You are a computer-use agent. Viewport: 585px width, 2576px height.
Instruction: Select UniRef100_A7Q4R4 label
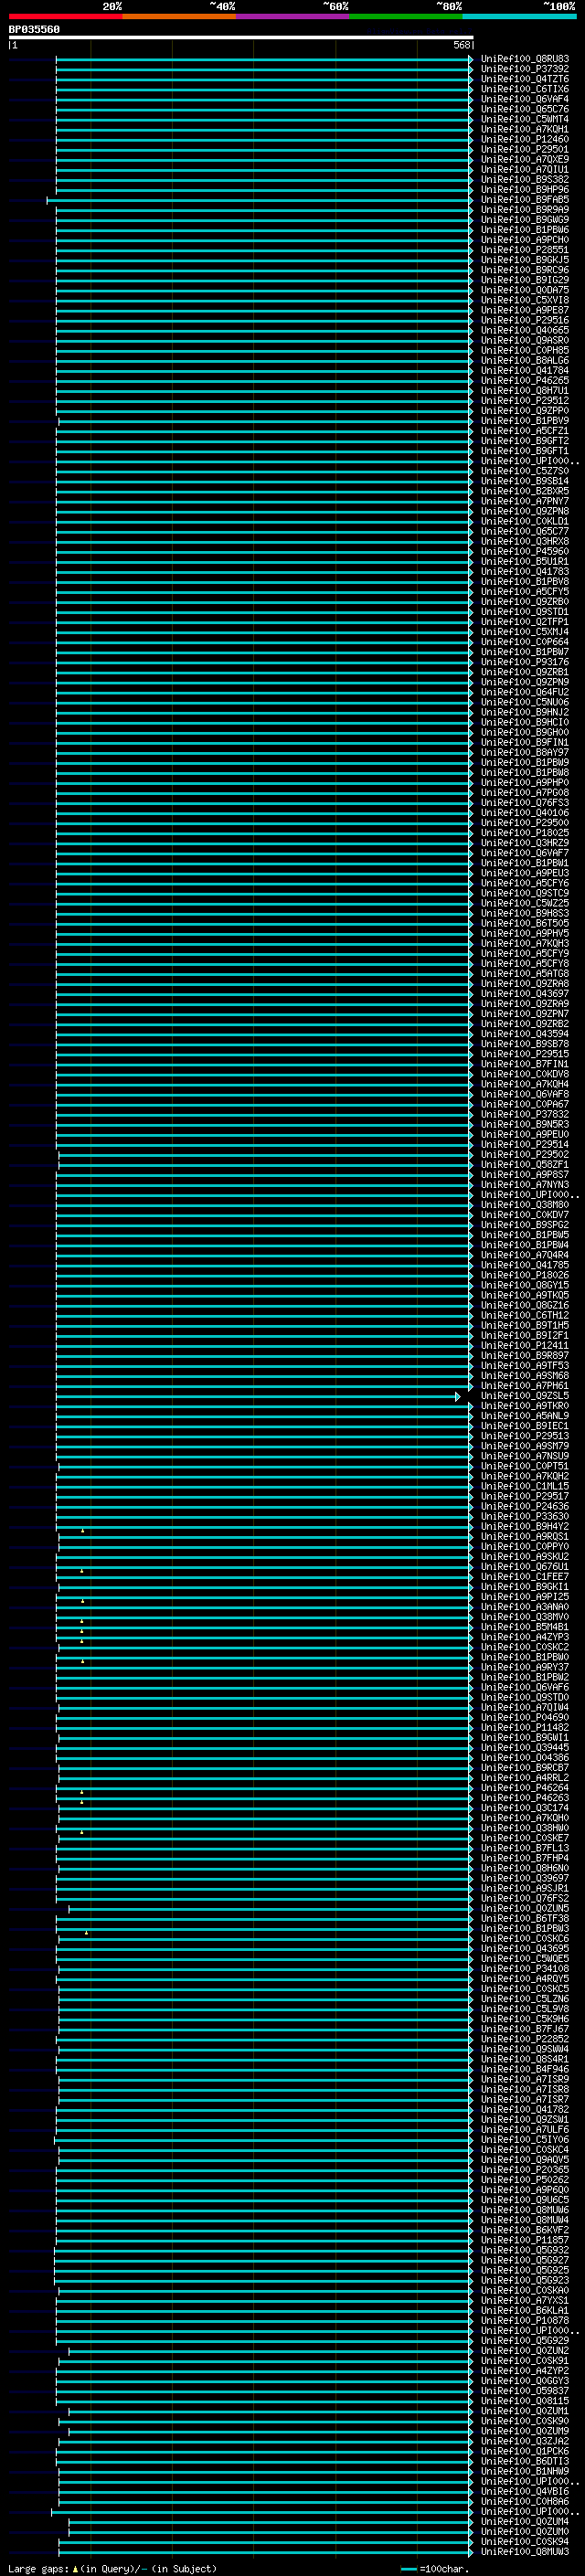click(524, 1254)
